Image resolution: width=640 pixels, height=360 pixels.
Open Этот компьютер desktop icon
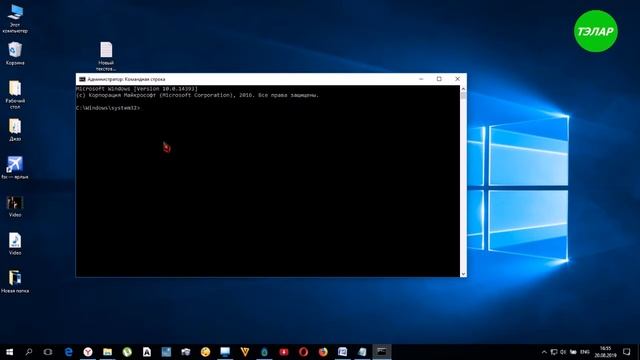[15, 18]
